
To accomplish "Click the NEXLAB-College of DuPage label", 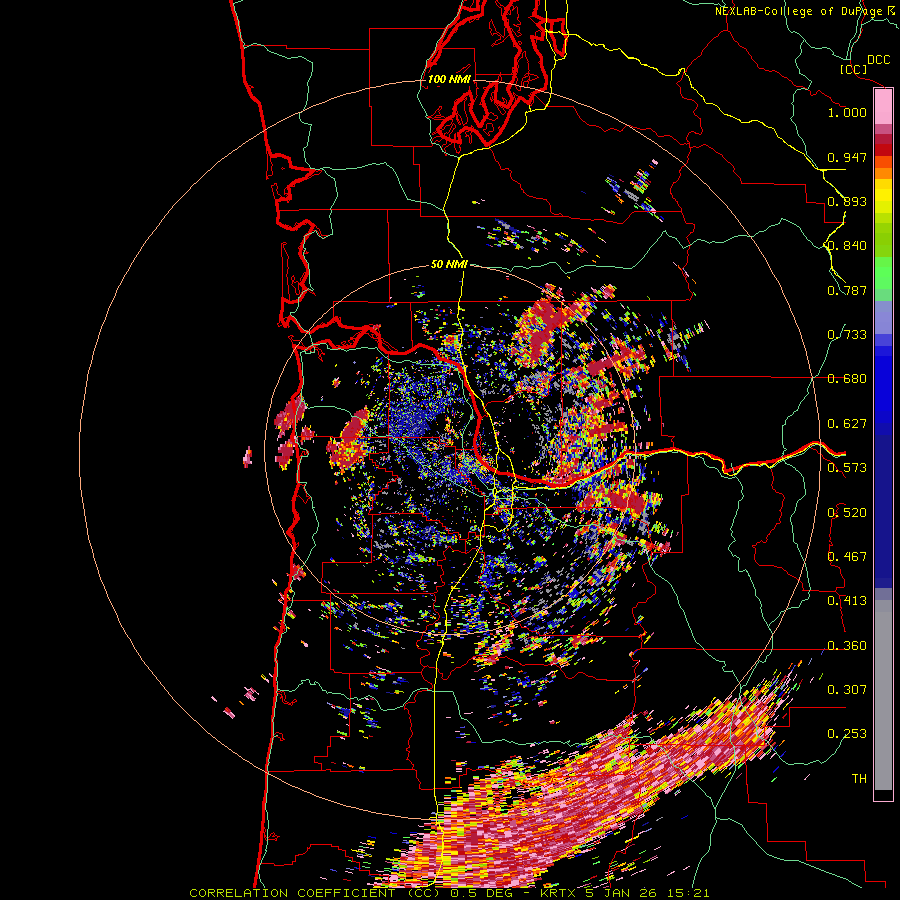I will point(807,11).
